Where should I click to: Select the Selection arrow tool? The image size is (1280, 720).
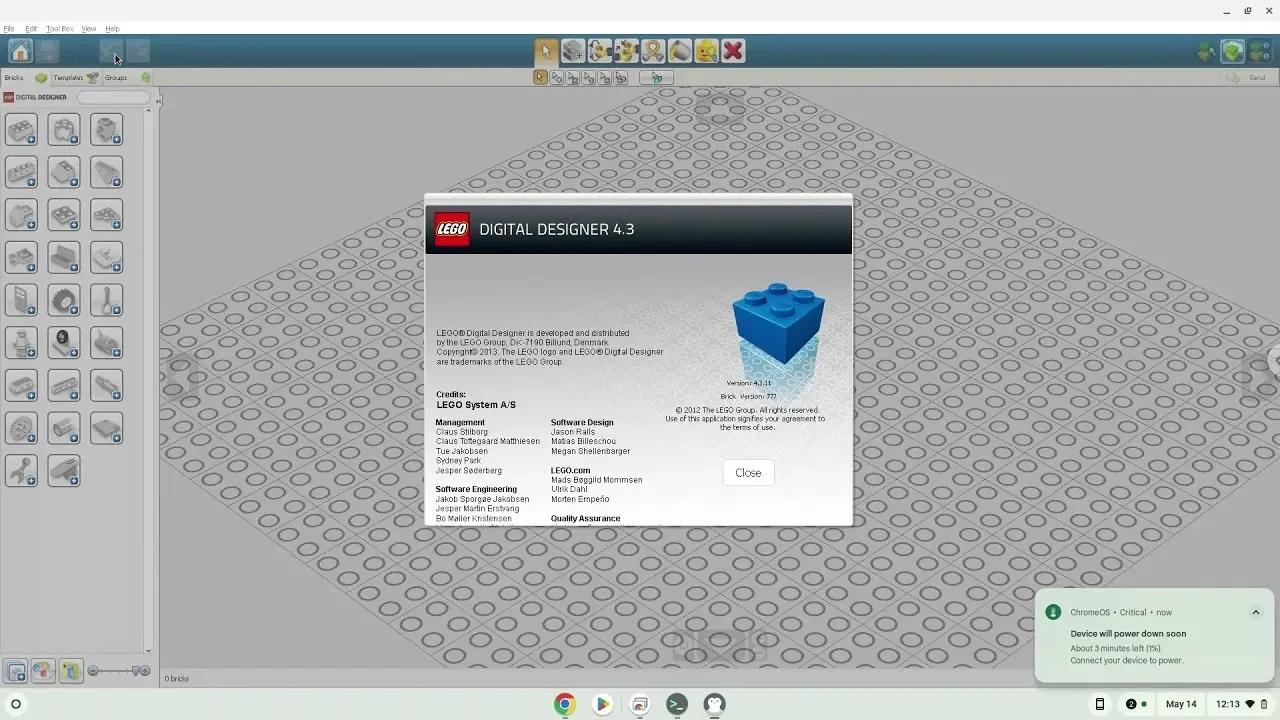click(x=546, y=51)
